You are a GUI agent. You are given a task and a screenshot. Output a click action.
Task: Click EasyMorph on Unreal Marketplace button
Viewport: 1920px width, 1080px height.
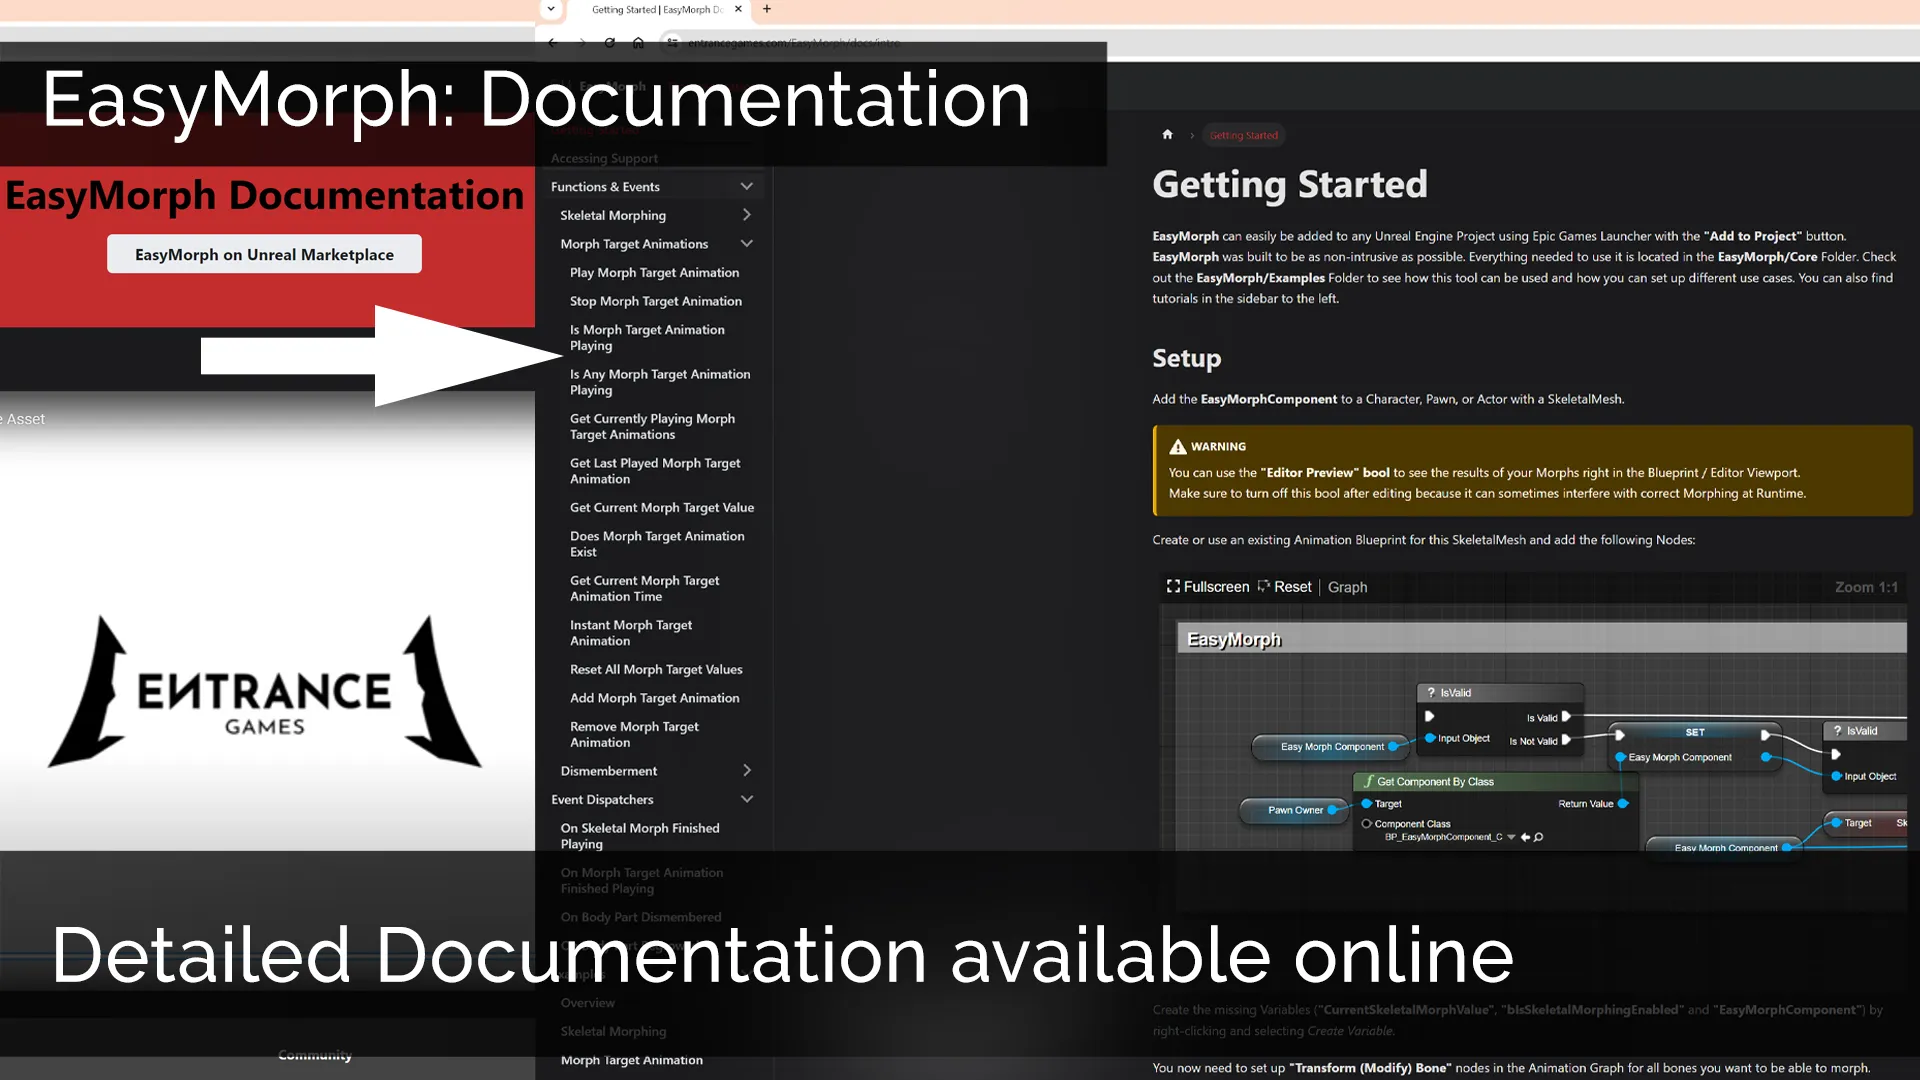264,255
